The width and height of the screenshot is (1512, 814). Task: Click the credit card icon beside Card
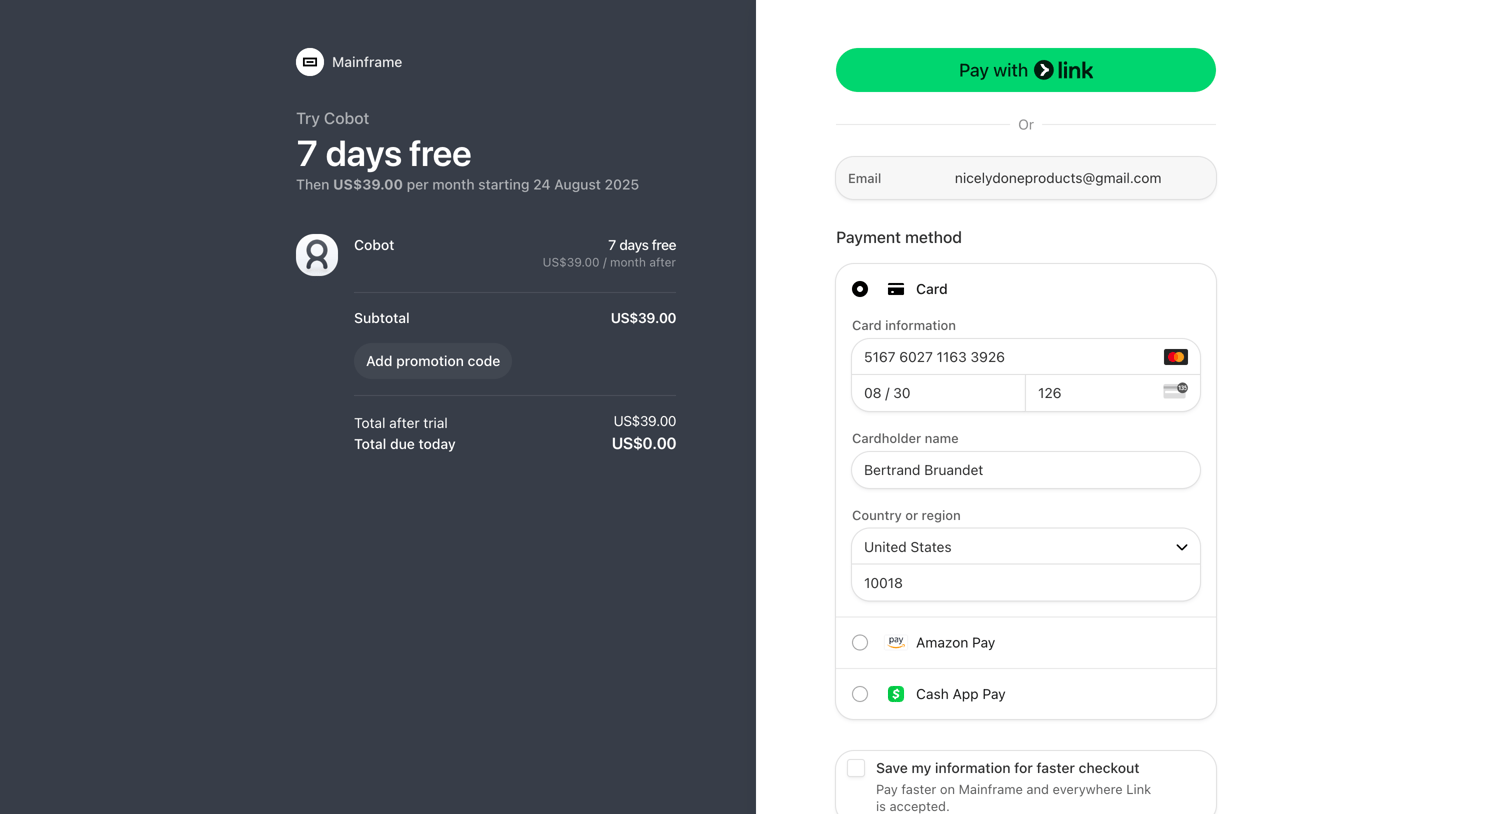pyautogui.click(x=896, y=289)
